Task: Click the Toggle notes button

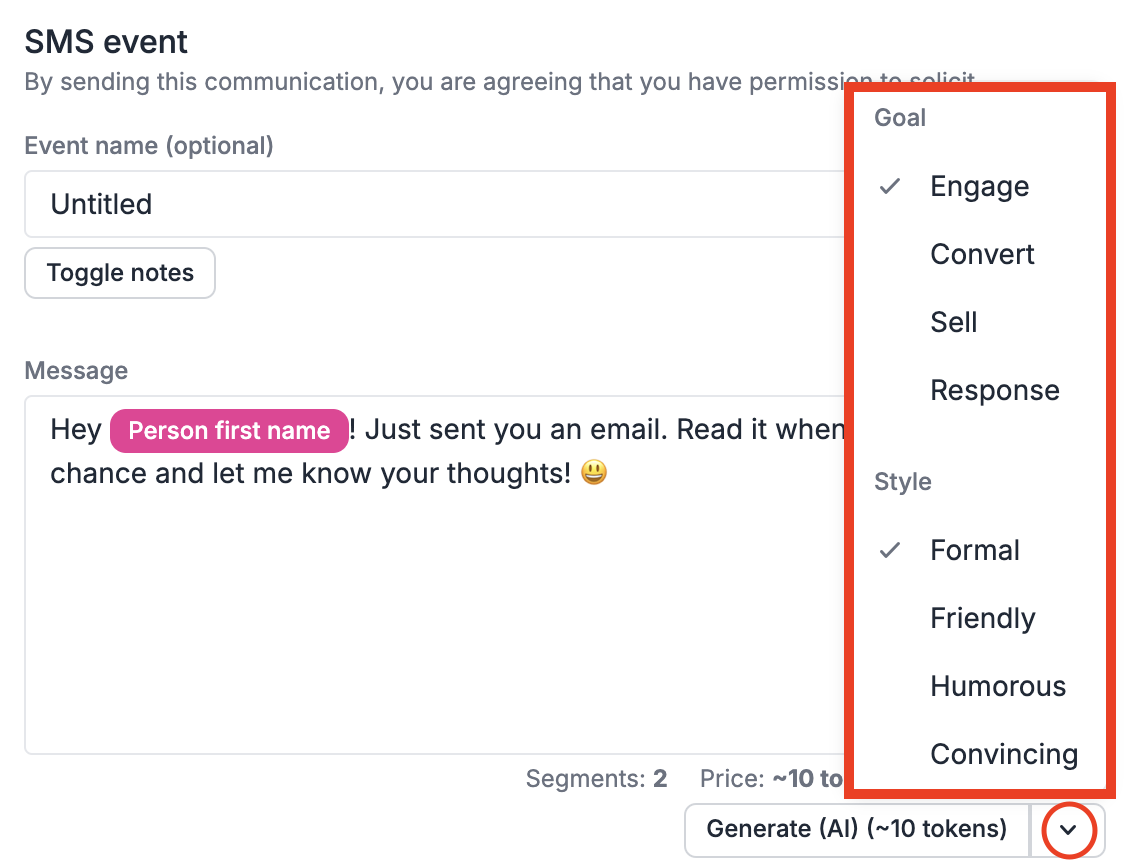Action: (x=119, y=272)
